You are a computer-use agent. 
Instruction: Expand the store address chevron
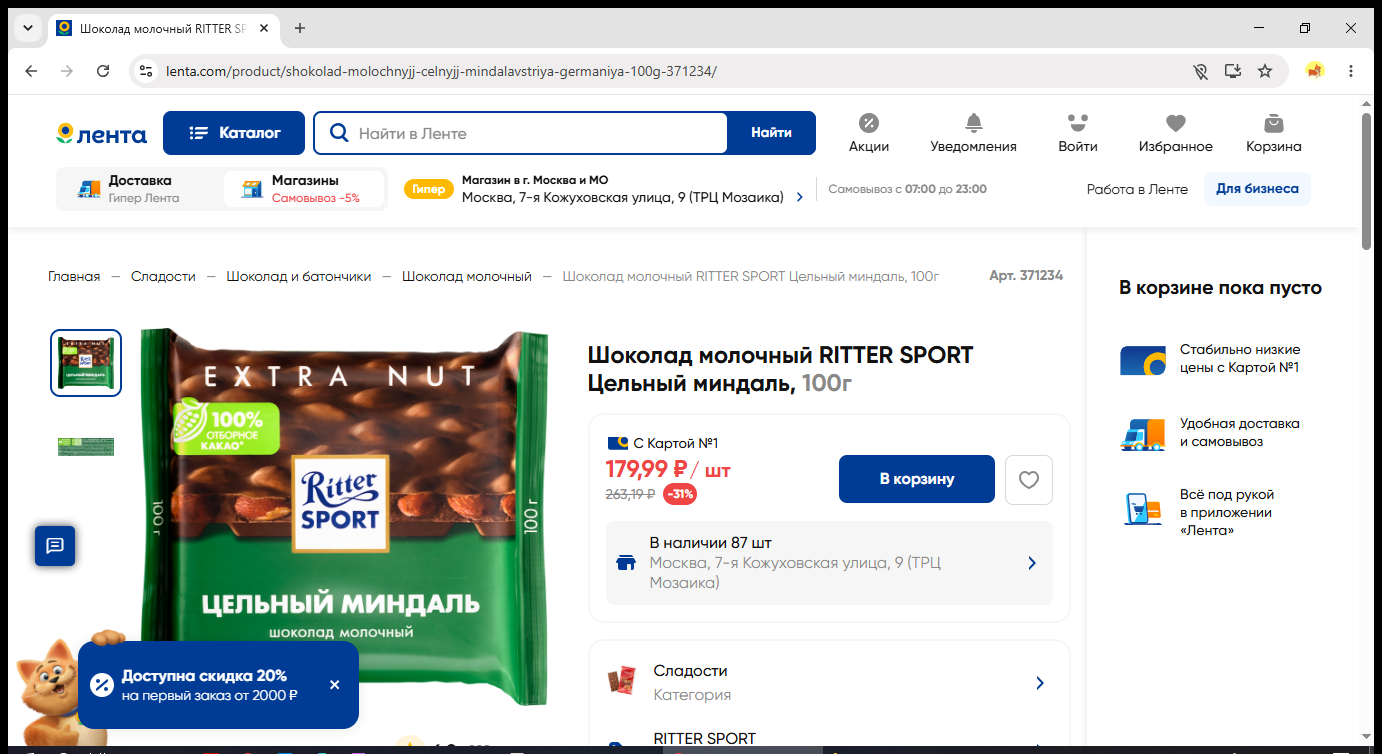[799, 198]
